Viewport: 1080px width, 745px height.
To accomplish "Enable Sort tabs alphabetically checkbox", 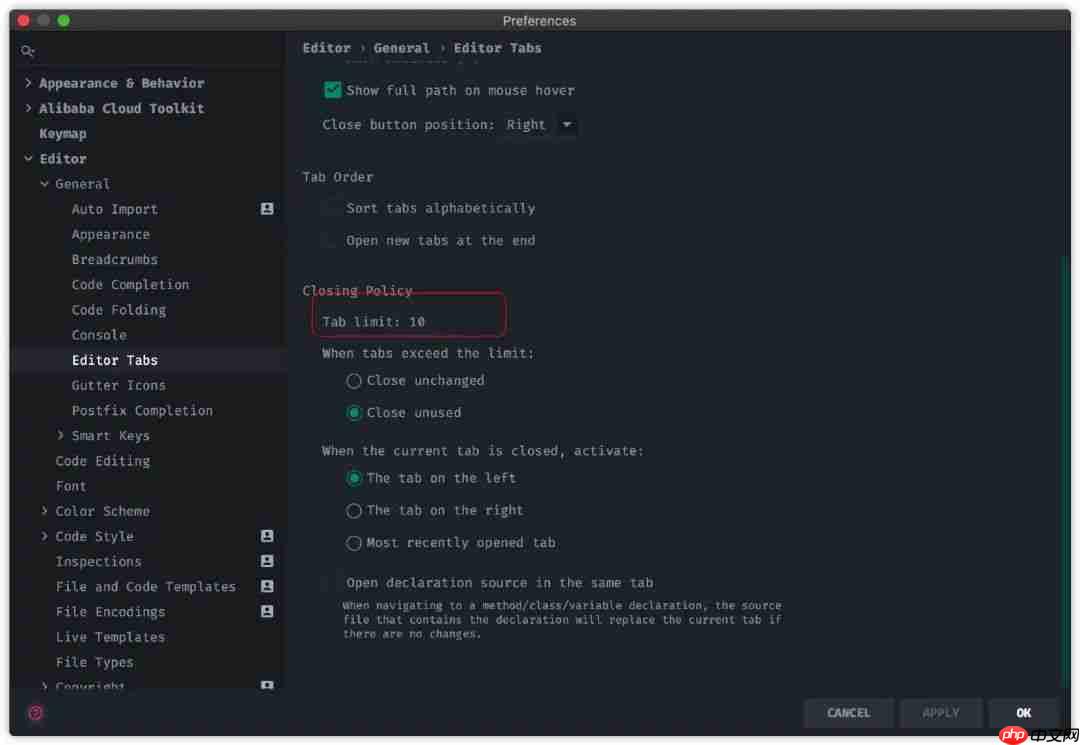I will 331,208.
